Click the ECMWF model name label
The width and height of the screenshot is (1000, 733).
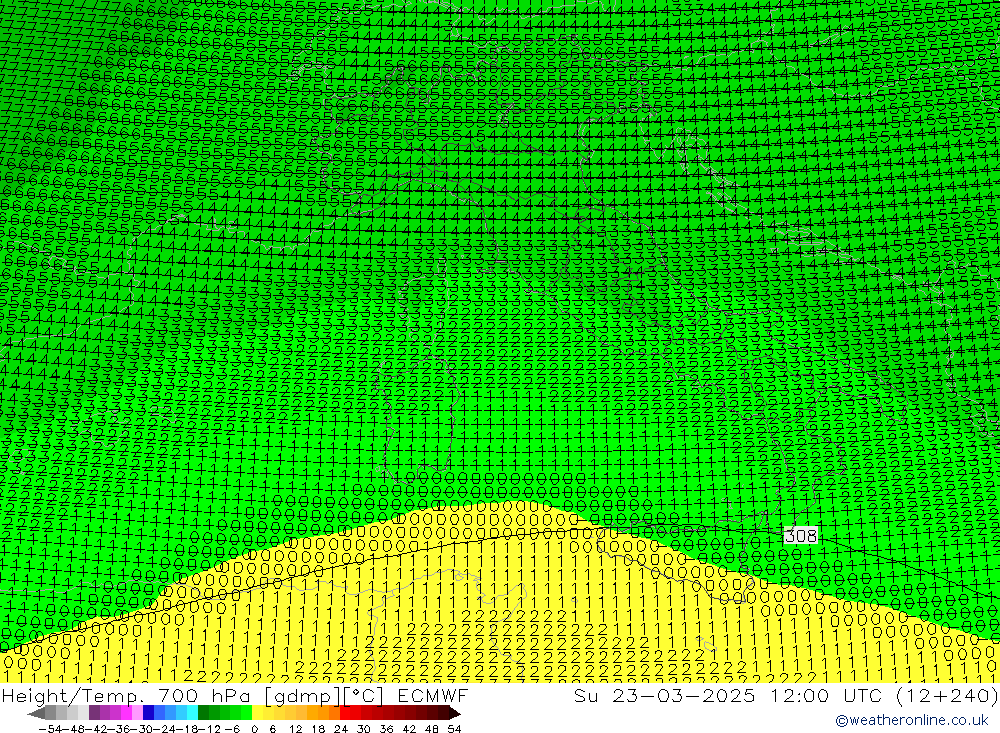[433, 695]
